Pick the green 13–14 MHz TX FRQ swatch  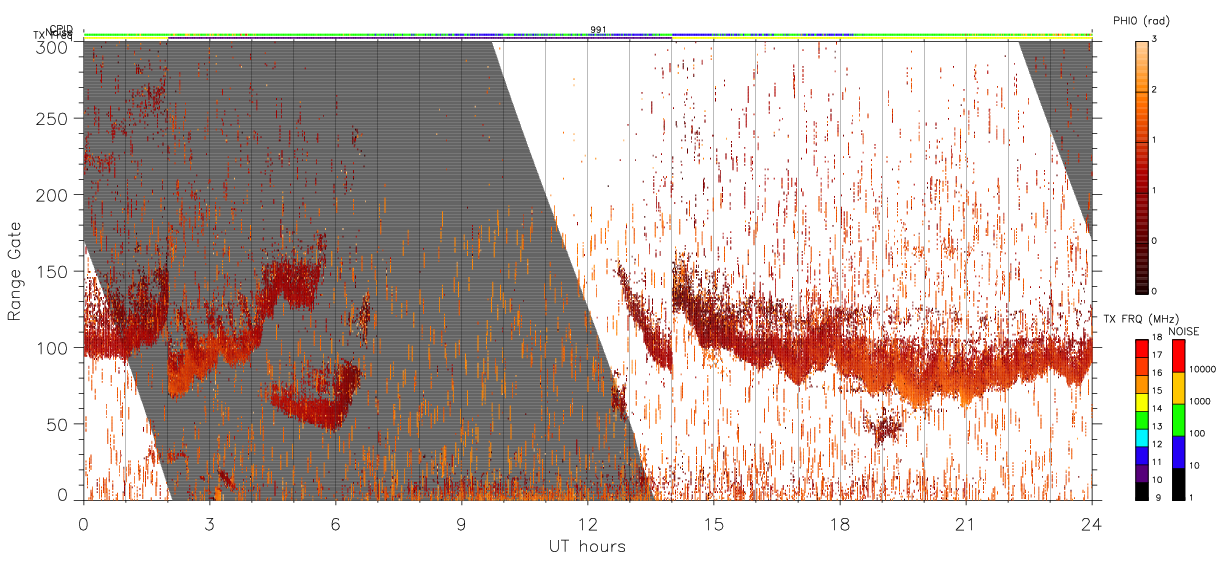(x=1140, y=420)
